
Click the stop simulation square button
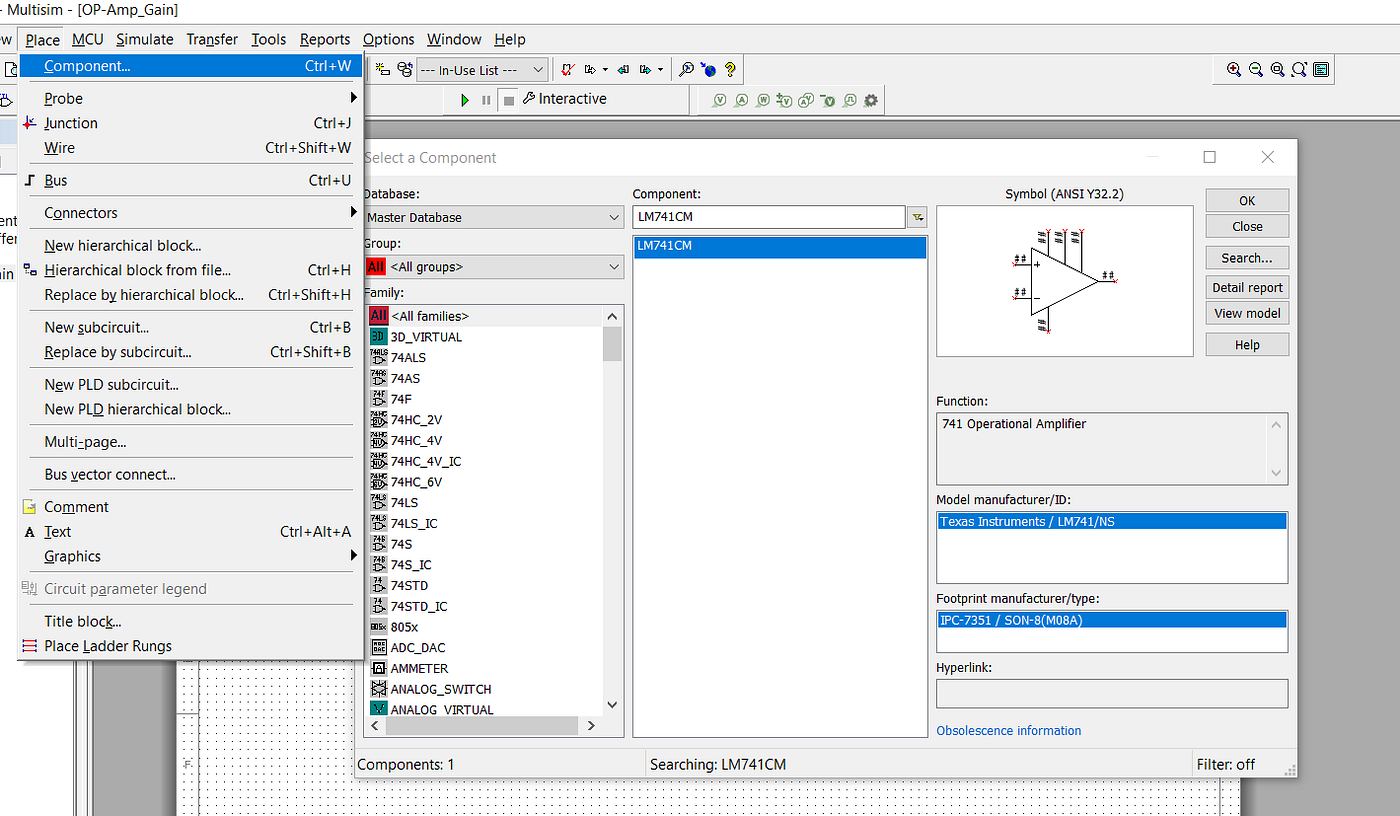point(508,99)
